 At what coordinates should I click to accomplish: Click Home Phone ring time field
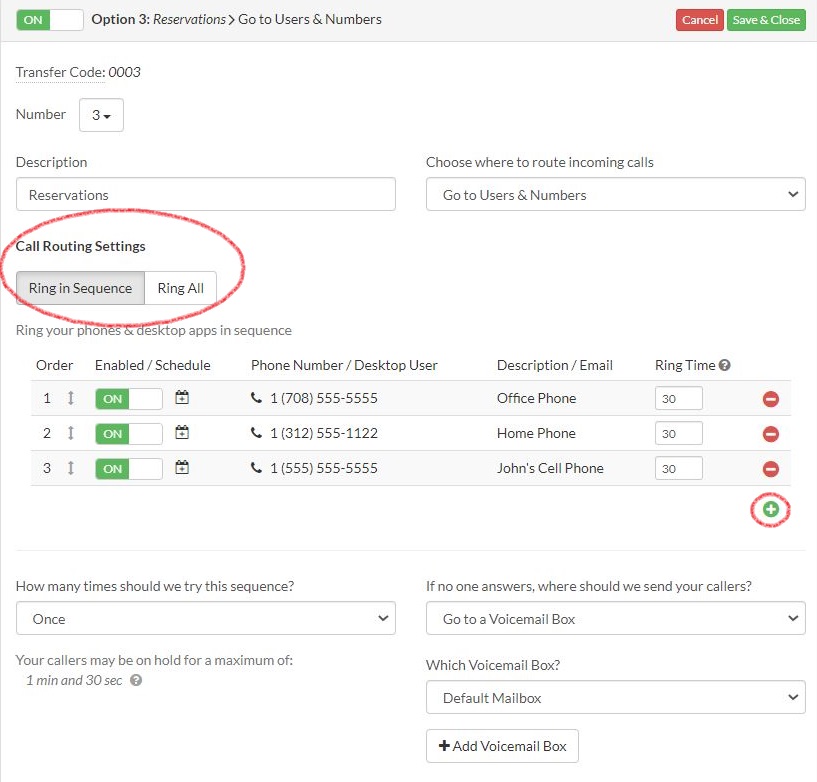678,433
